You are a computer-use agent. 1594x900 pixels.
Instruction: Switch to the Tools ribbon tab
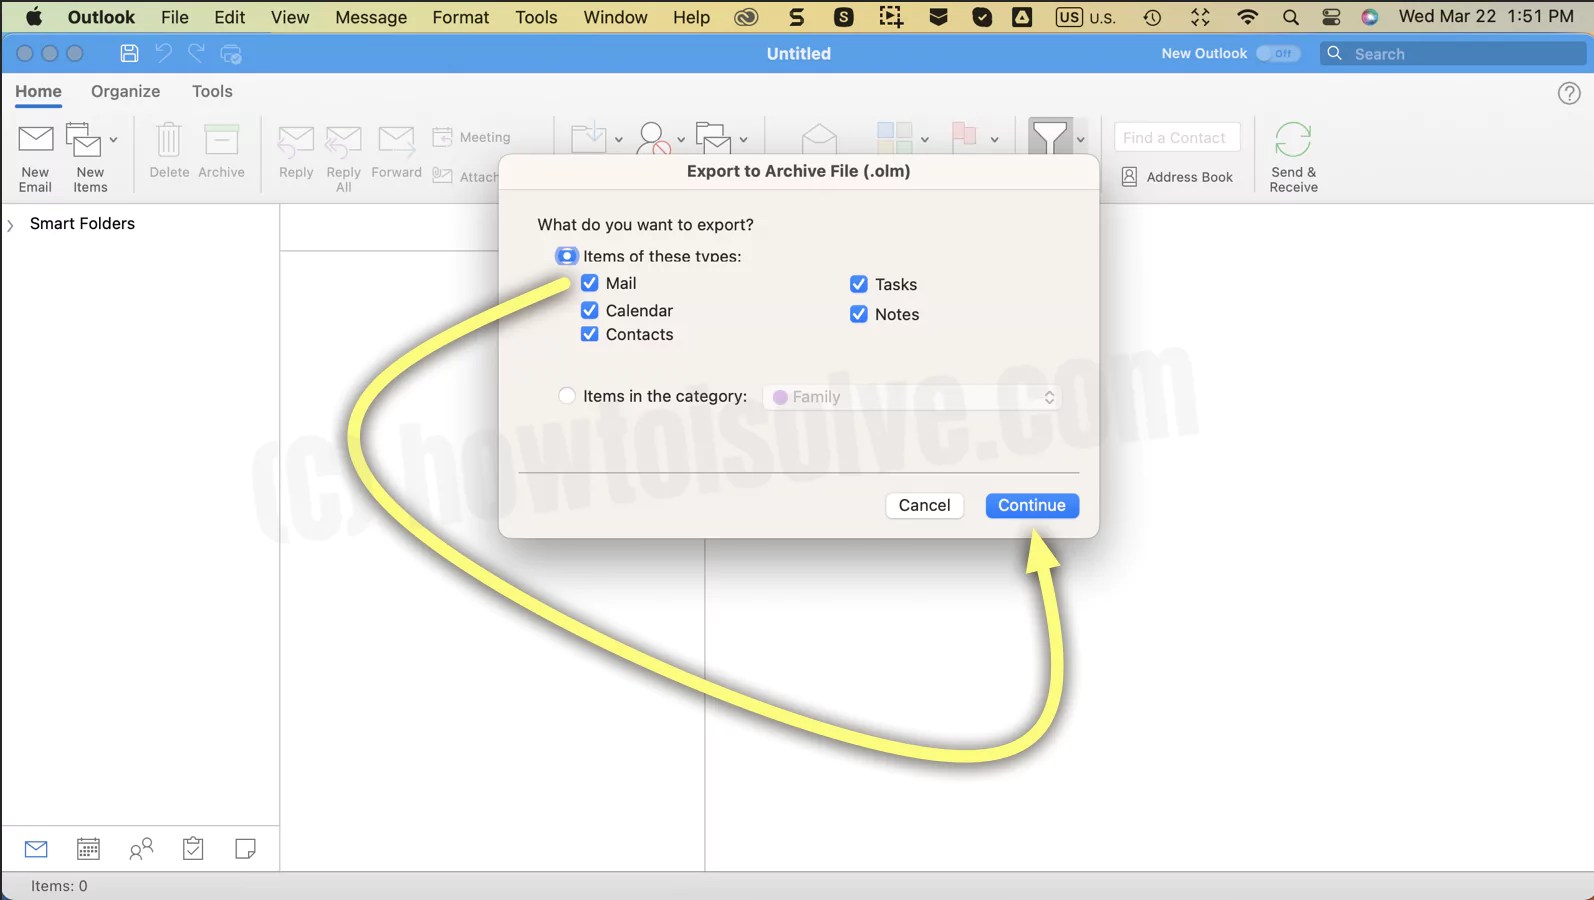click(212, 91)
